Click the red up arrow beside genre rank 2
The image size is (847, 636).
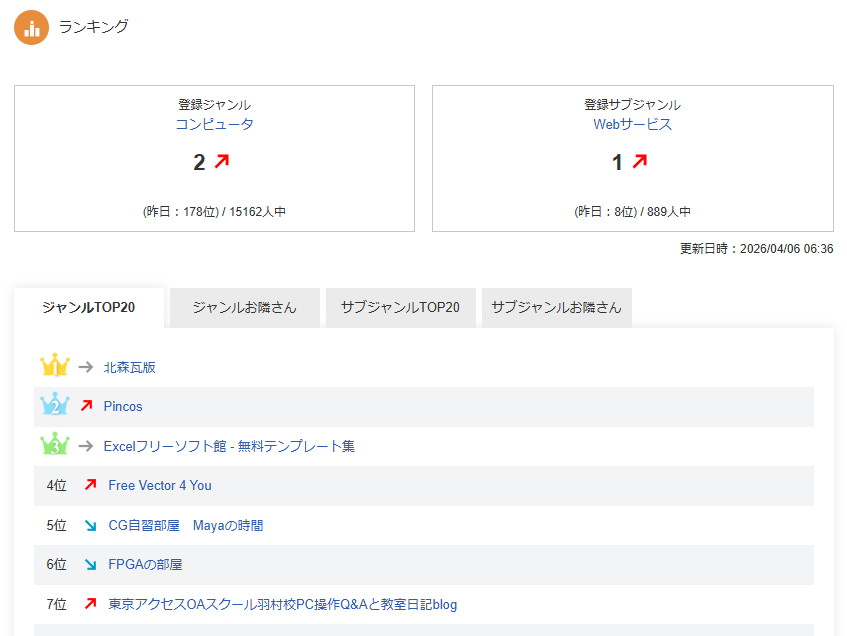[x=222, y=161]
